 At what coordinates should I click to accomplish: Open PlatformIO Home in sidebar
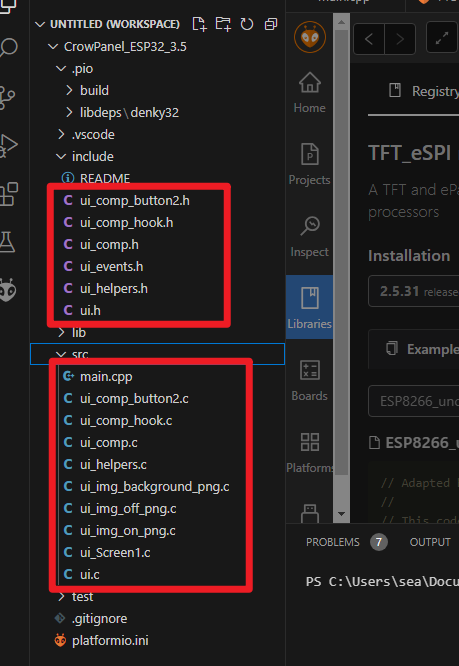click(x=310, y=93)
